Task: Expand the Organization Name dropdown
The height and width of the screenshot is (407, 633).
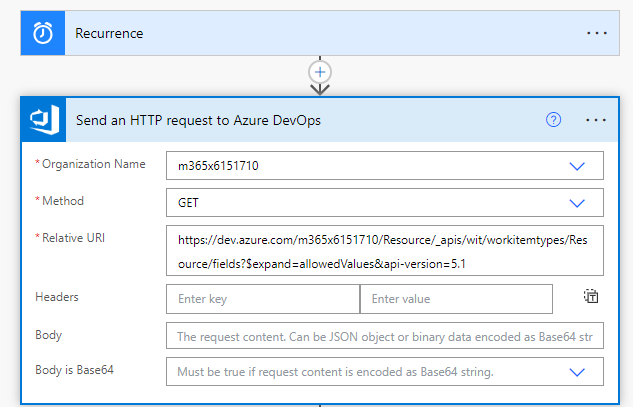Action: pos(577,166)
